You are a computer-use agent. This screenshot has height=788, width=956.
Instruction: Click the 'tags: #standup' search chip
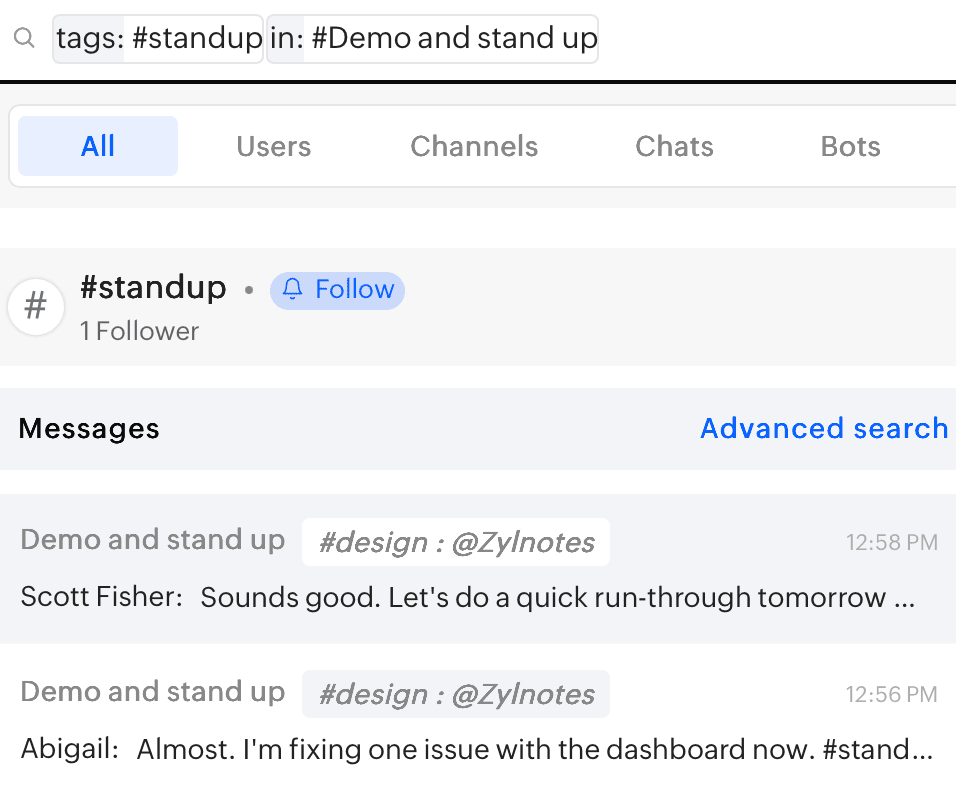pos(158,38)
